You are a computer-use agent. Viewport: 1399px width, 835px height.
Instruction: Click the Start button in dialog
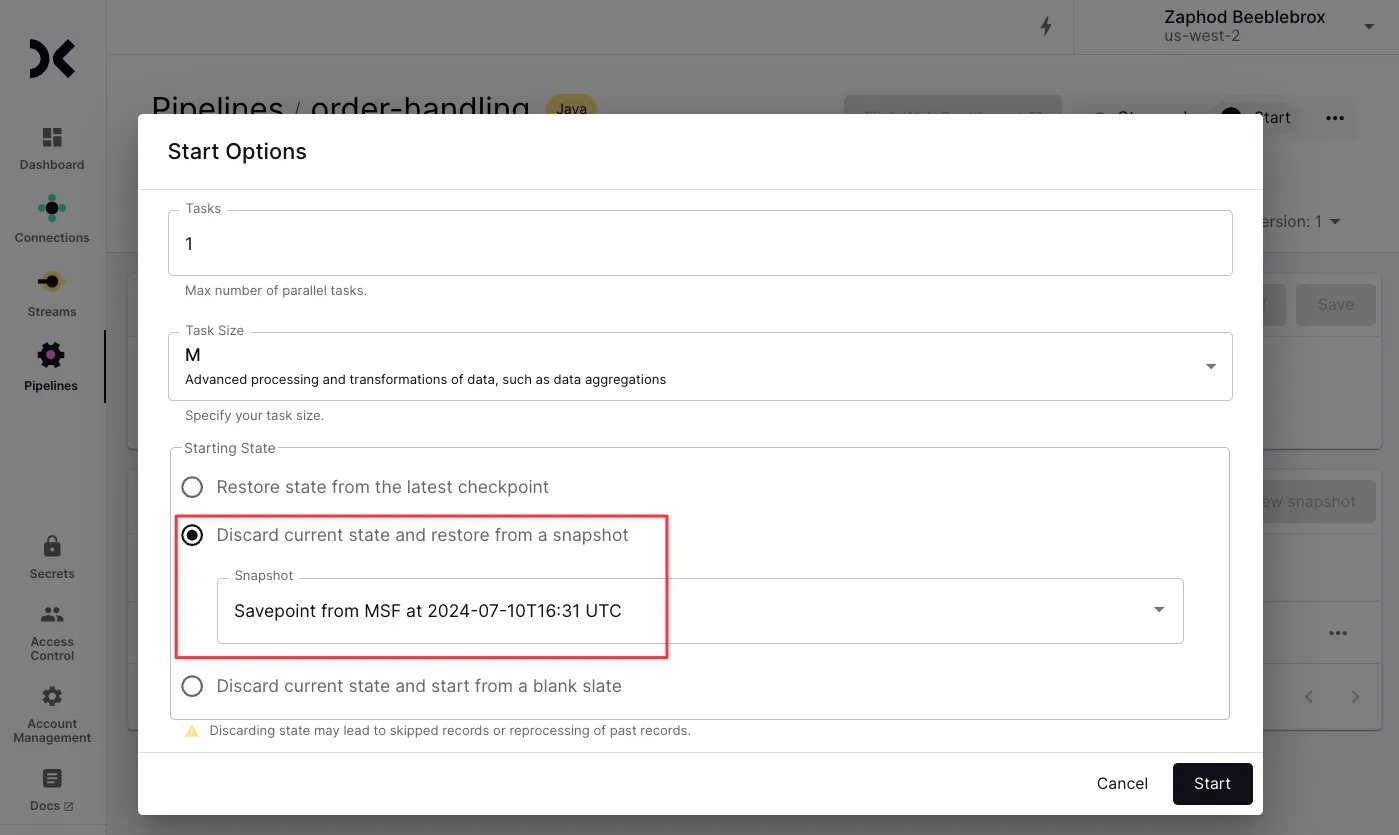coord(1212,784)
